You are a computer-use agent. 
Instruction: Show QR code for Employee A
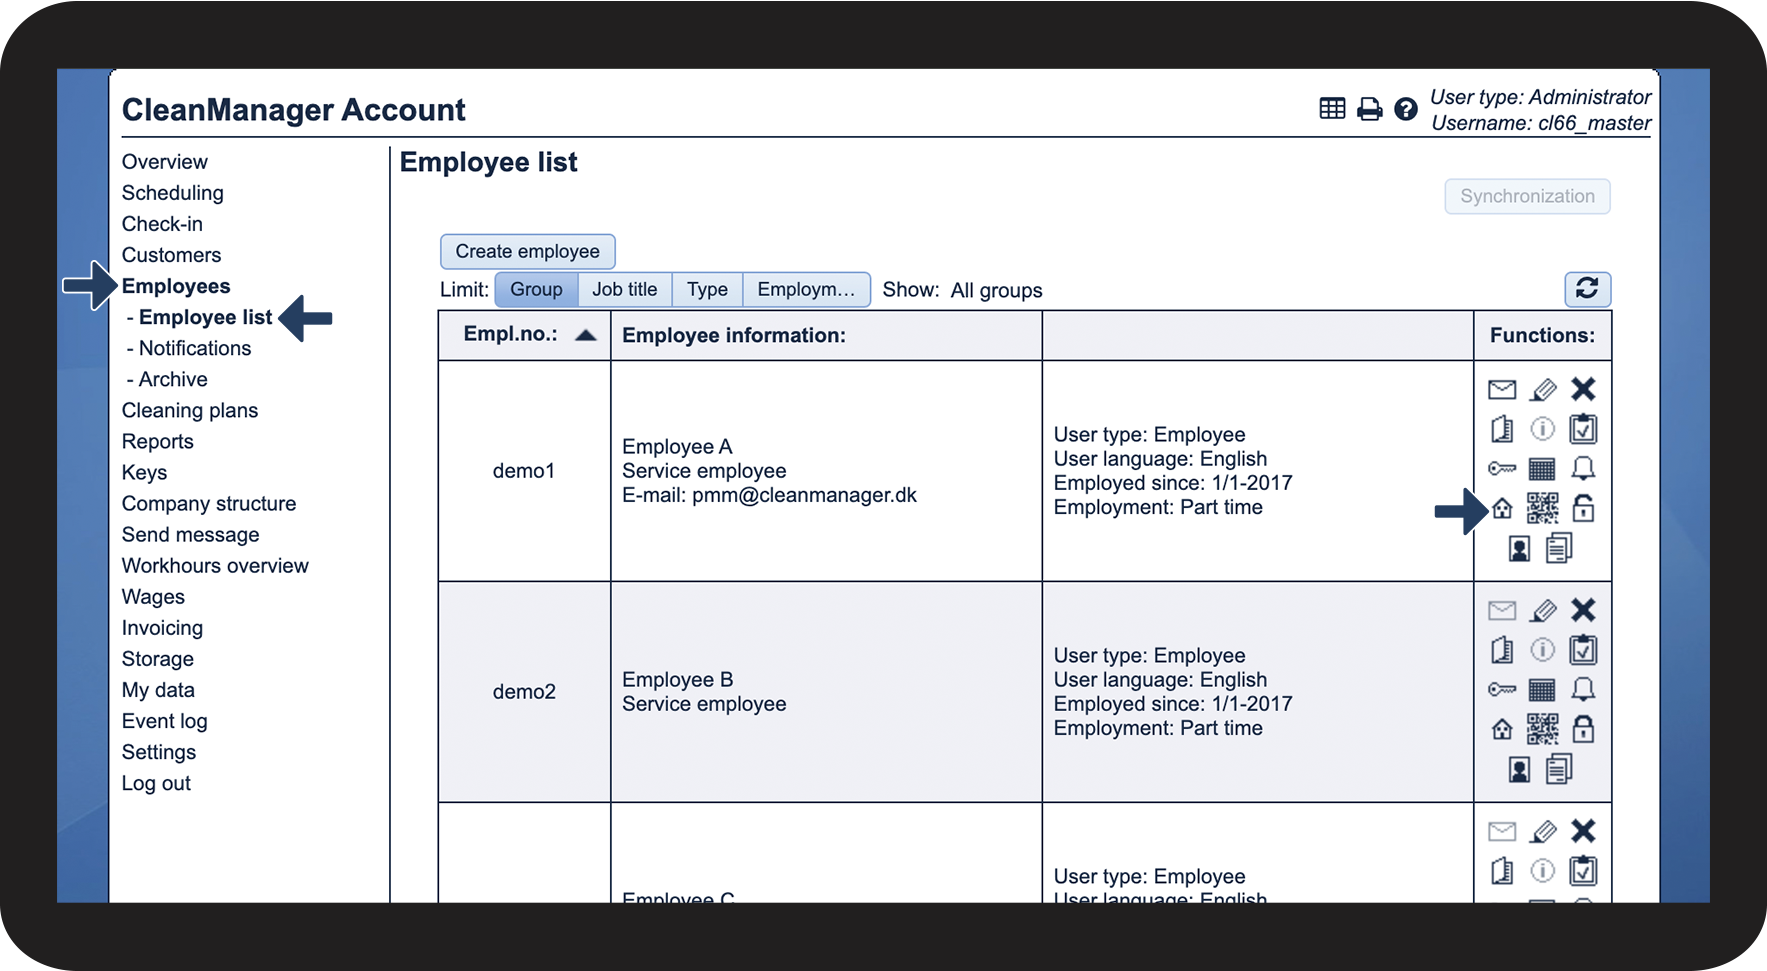coord(1543,508)
